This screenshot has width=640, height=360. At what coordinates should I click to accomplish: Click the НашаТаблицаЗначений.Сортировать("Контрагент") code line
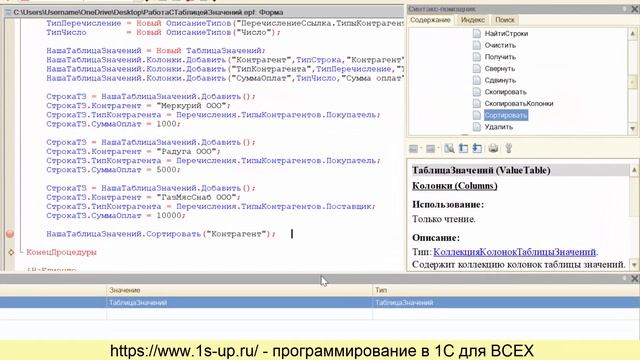(x=161, y=234)
